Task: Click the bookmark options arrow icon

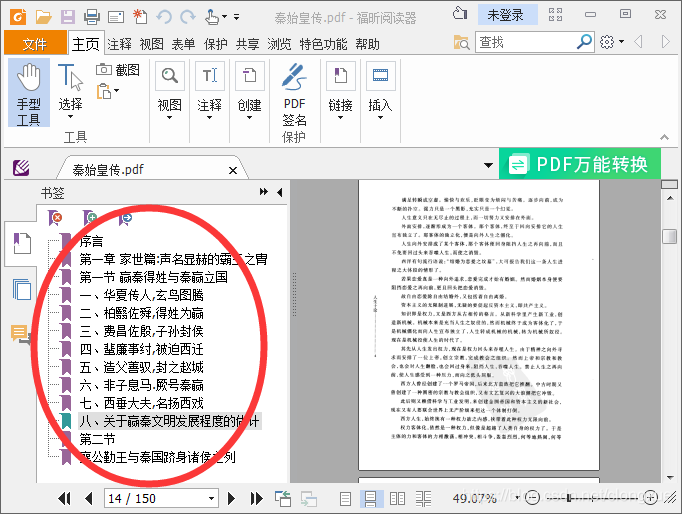Action: coord(125,217)
